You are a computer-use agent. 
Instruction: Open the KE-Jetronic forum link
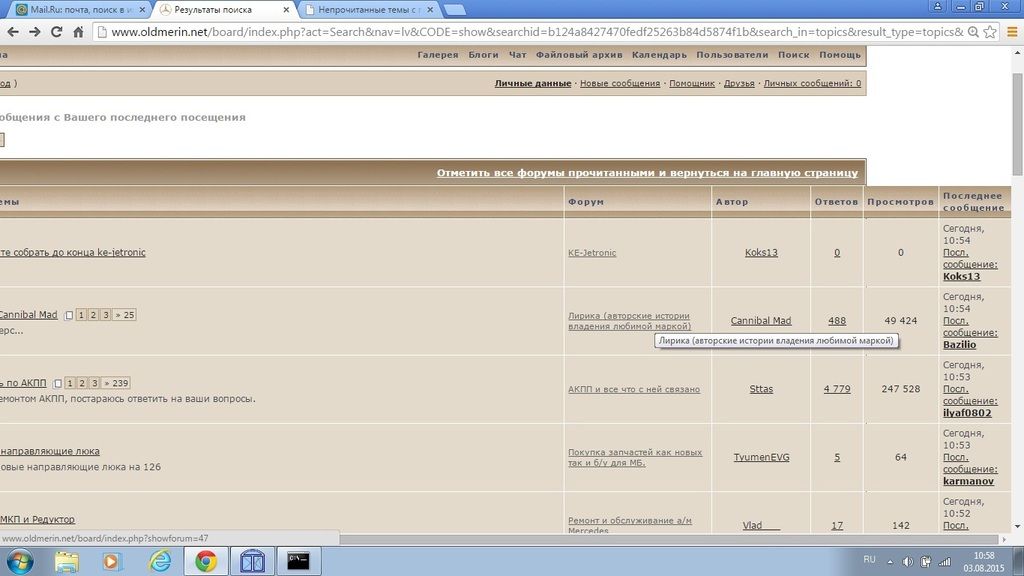click(592, 253)
